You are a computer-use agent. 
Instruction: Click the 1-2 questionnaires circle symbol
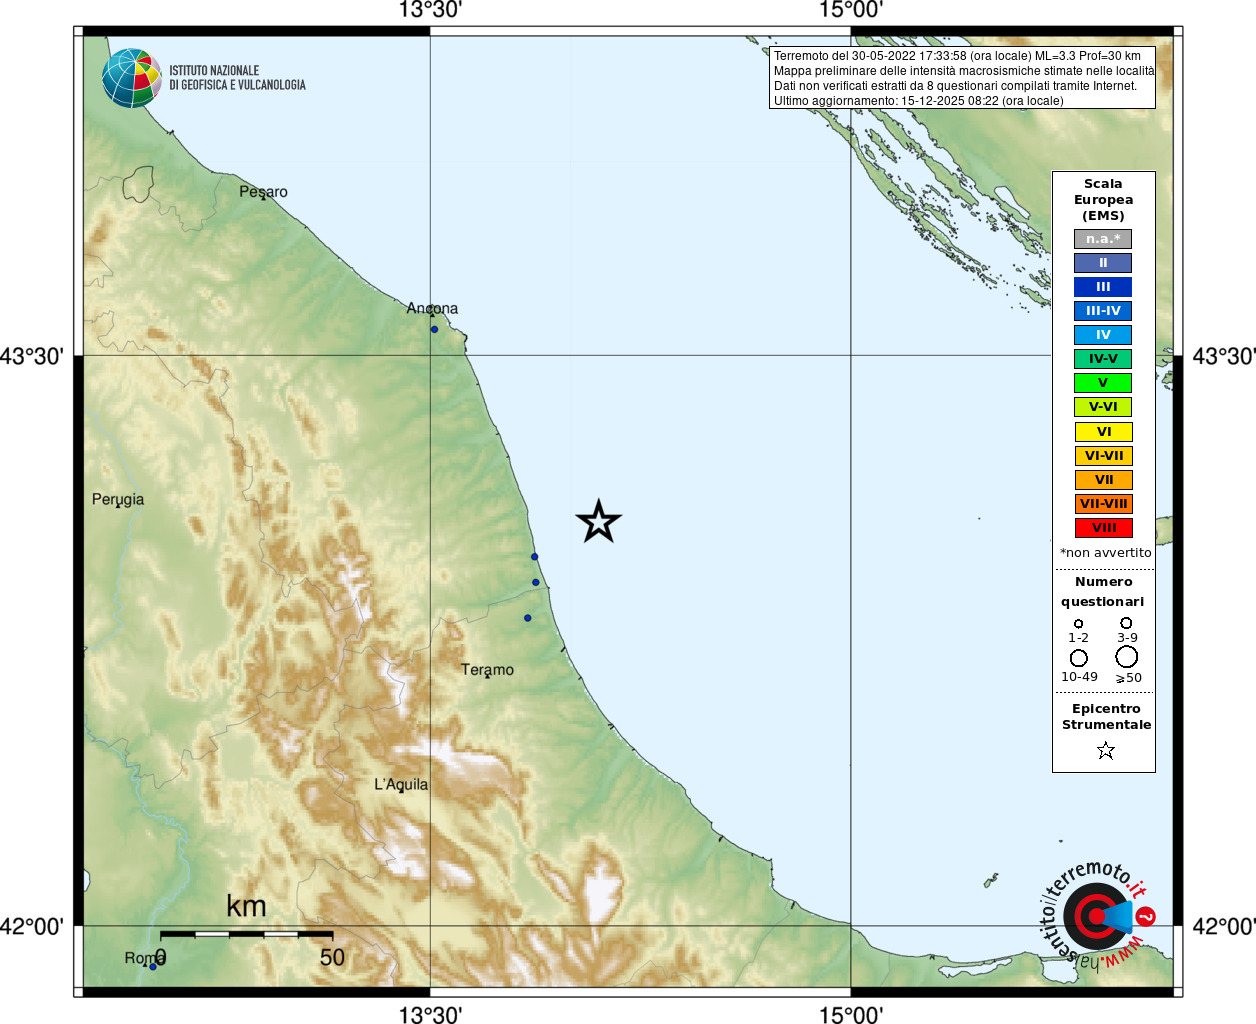pos(1078,624)
